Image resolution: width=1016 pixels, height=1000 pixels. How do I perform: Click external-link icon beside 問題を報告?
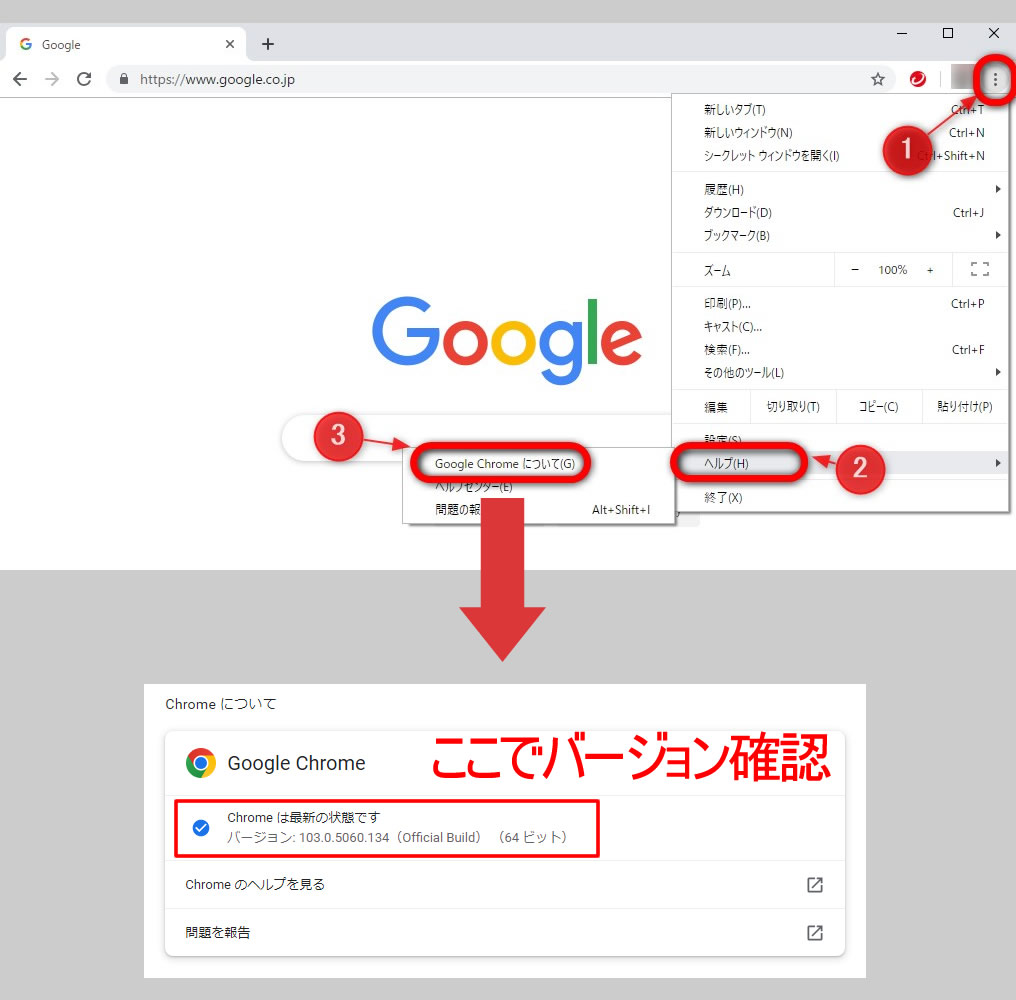click(x=814, y=933)
